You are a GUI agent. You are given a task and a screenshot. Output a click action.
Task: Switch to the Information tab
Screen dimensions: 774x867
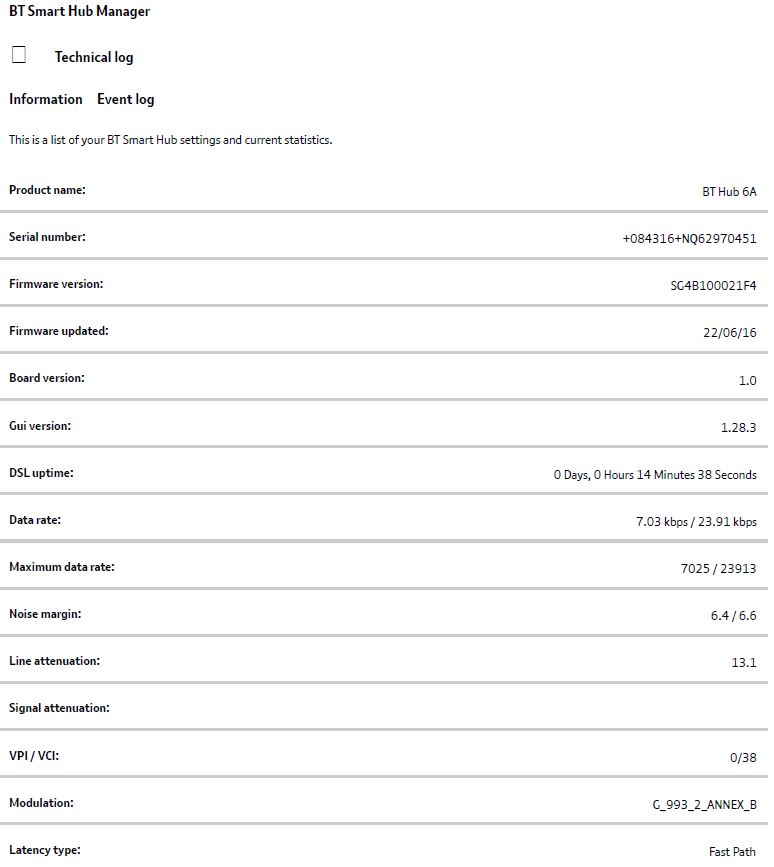tap(46, 99)
